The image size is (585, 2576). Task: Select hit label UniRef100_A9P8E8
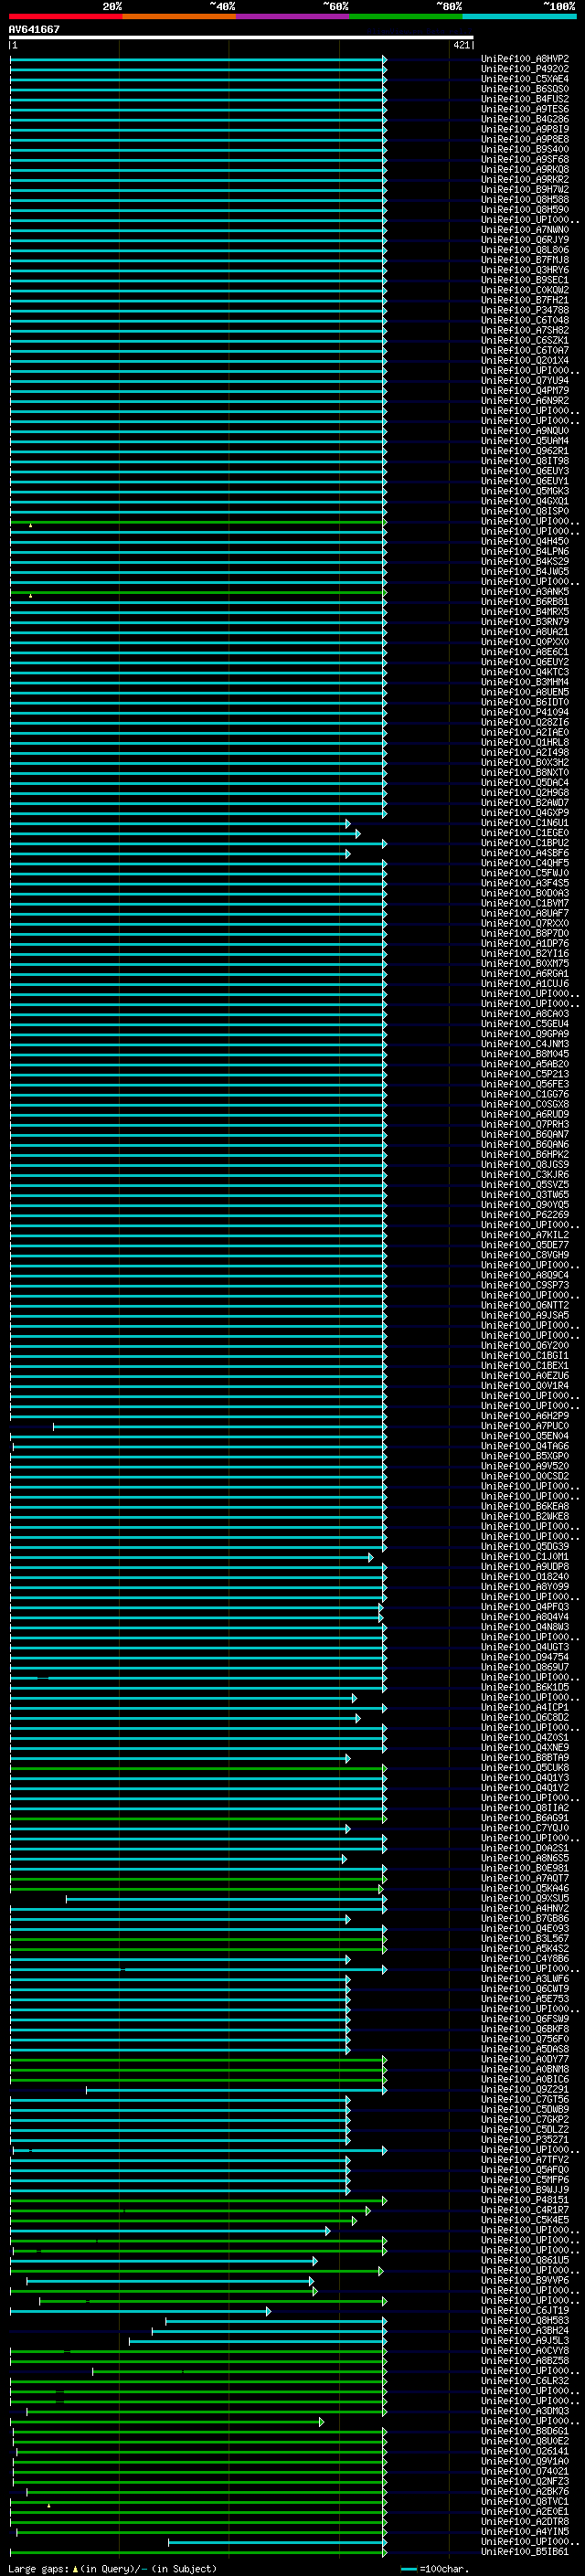click(525, 139)
